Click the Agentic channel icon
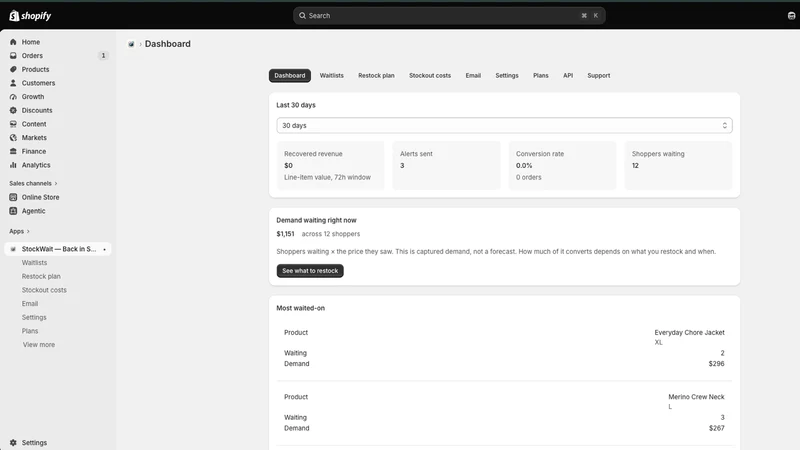The width and height of the screenshot is (800, 450). (13, 211)
